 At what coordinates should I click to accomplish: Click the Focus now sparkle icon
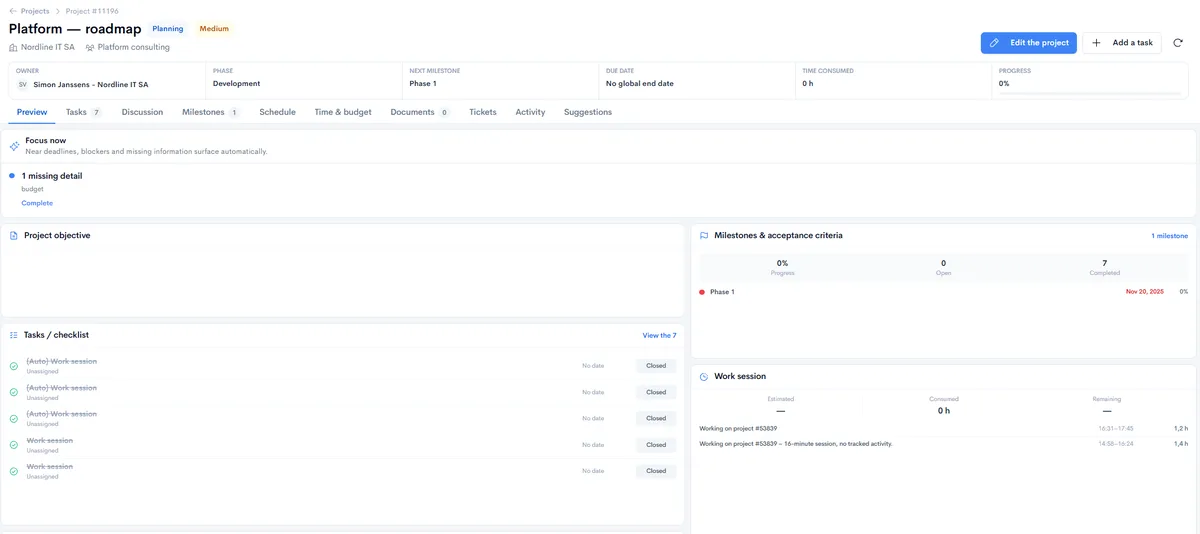[14, 146]
